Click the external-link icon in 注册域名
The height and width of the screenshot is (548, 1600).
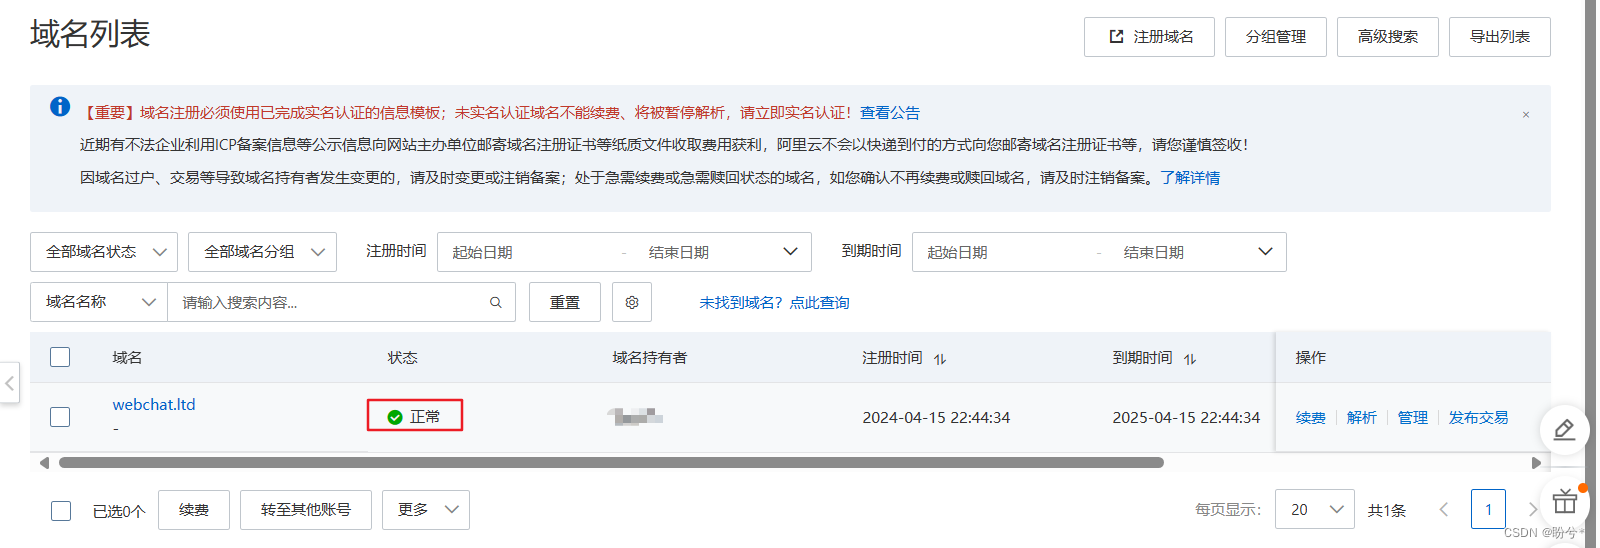point(1116,37)
